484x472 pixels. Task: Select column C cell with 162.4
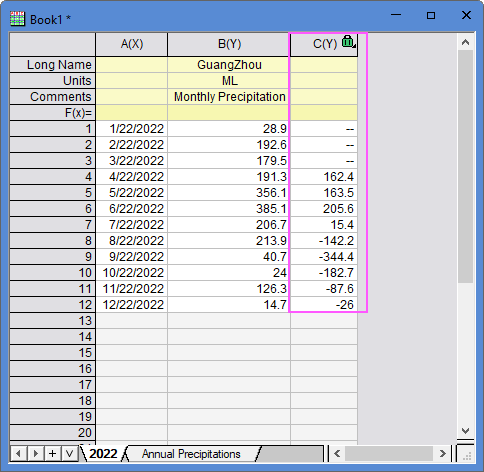[324, 177]
